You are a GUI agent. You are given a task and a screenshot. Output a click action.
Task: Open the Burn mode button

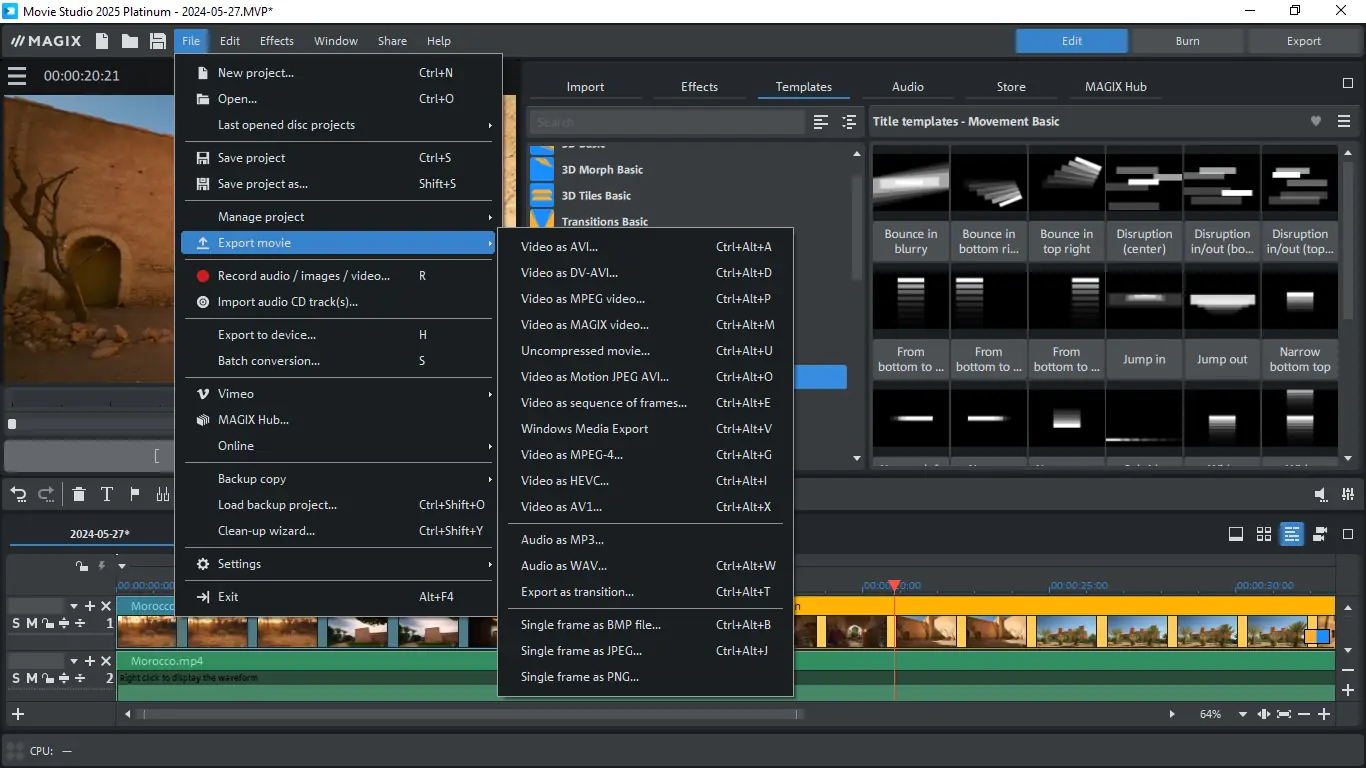[x=1187, y=41]
